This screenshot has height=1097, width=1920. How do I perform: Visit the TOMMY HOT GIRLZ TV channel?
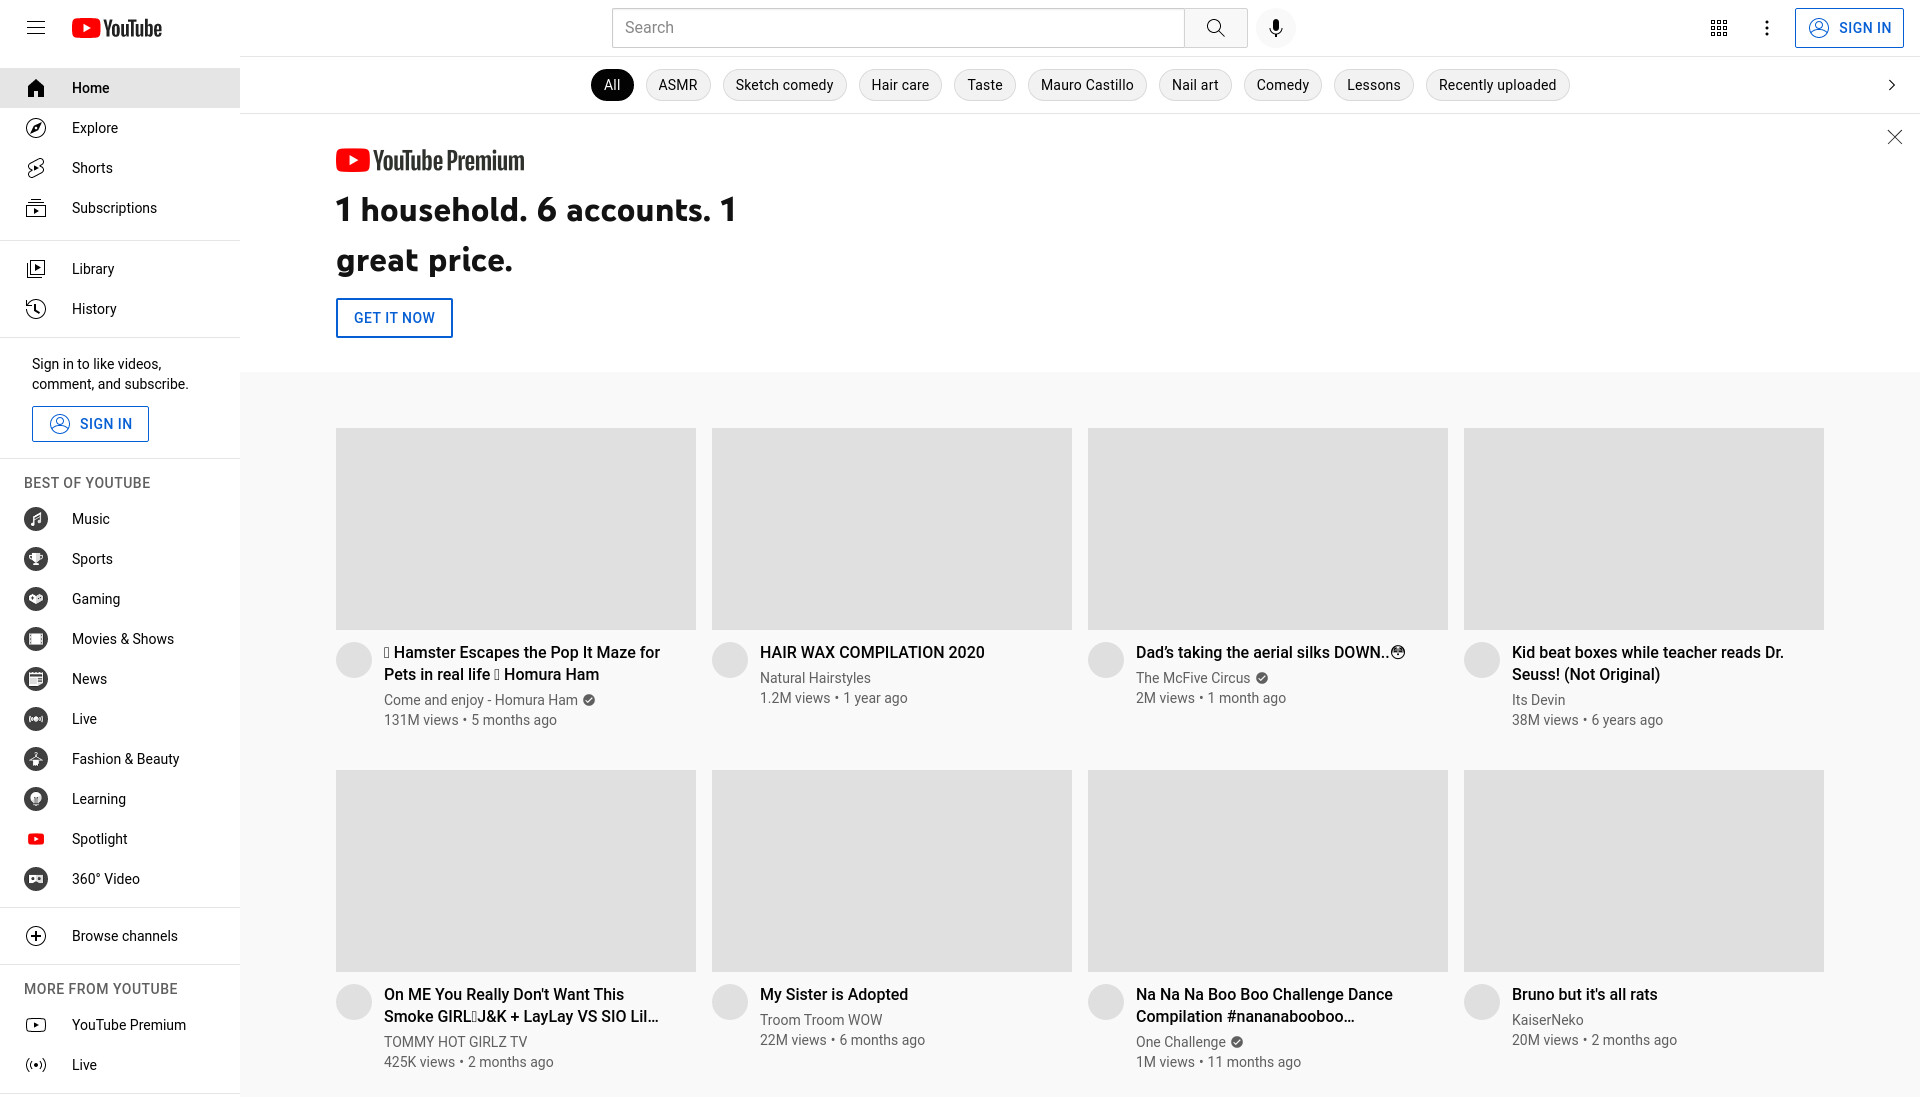pyautogui.click(x=455, y=1042)
